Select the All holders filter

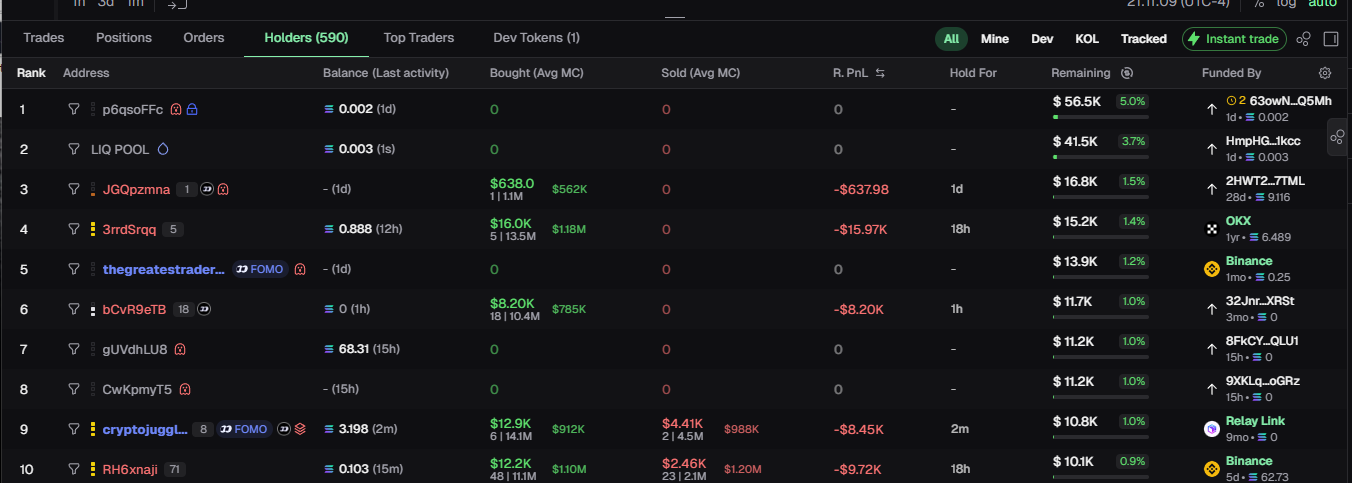(951, 39)
